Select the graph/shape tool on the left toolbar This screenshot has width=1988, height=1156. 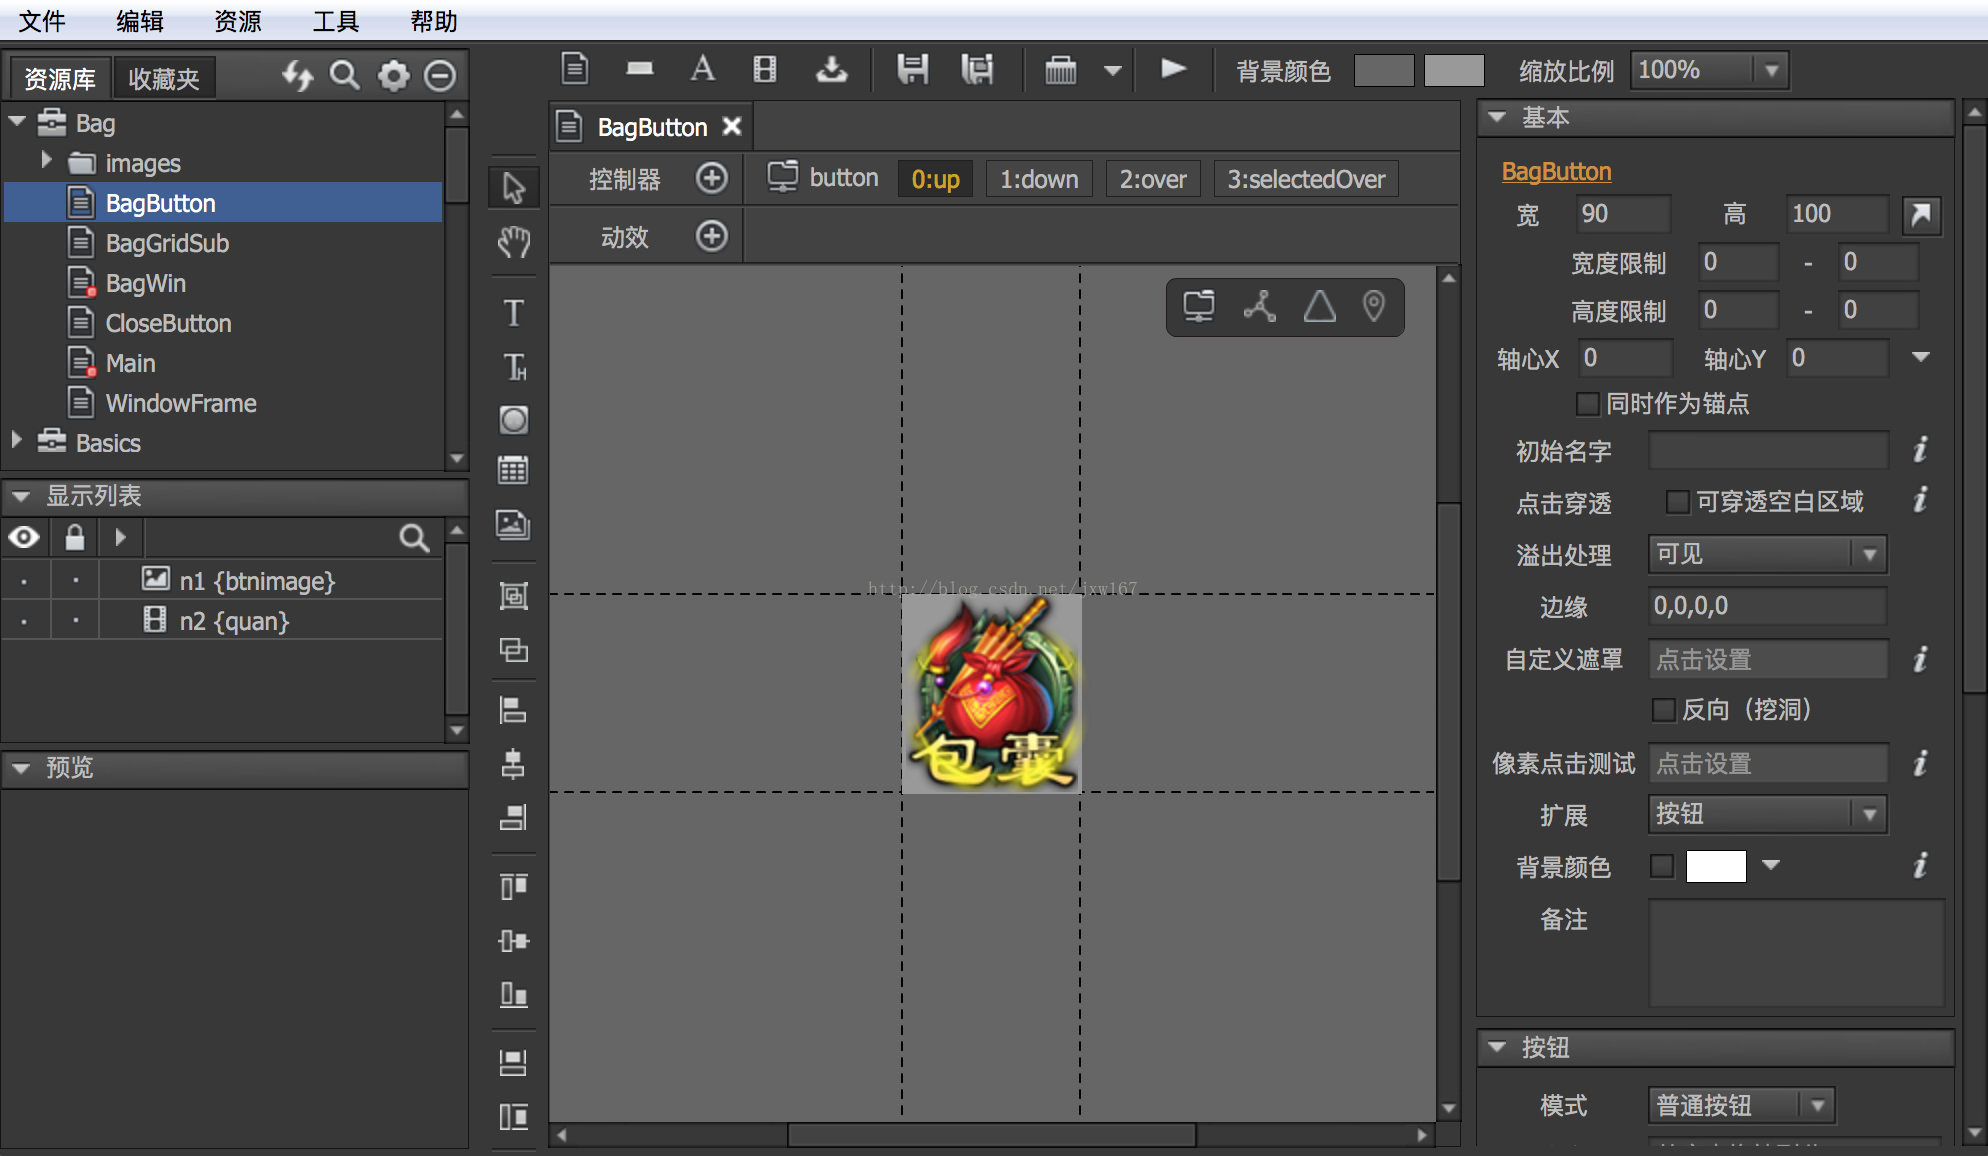pyautogui.click(x=513, y=420)
